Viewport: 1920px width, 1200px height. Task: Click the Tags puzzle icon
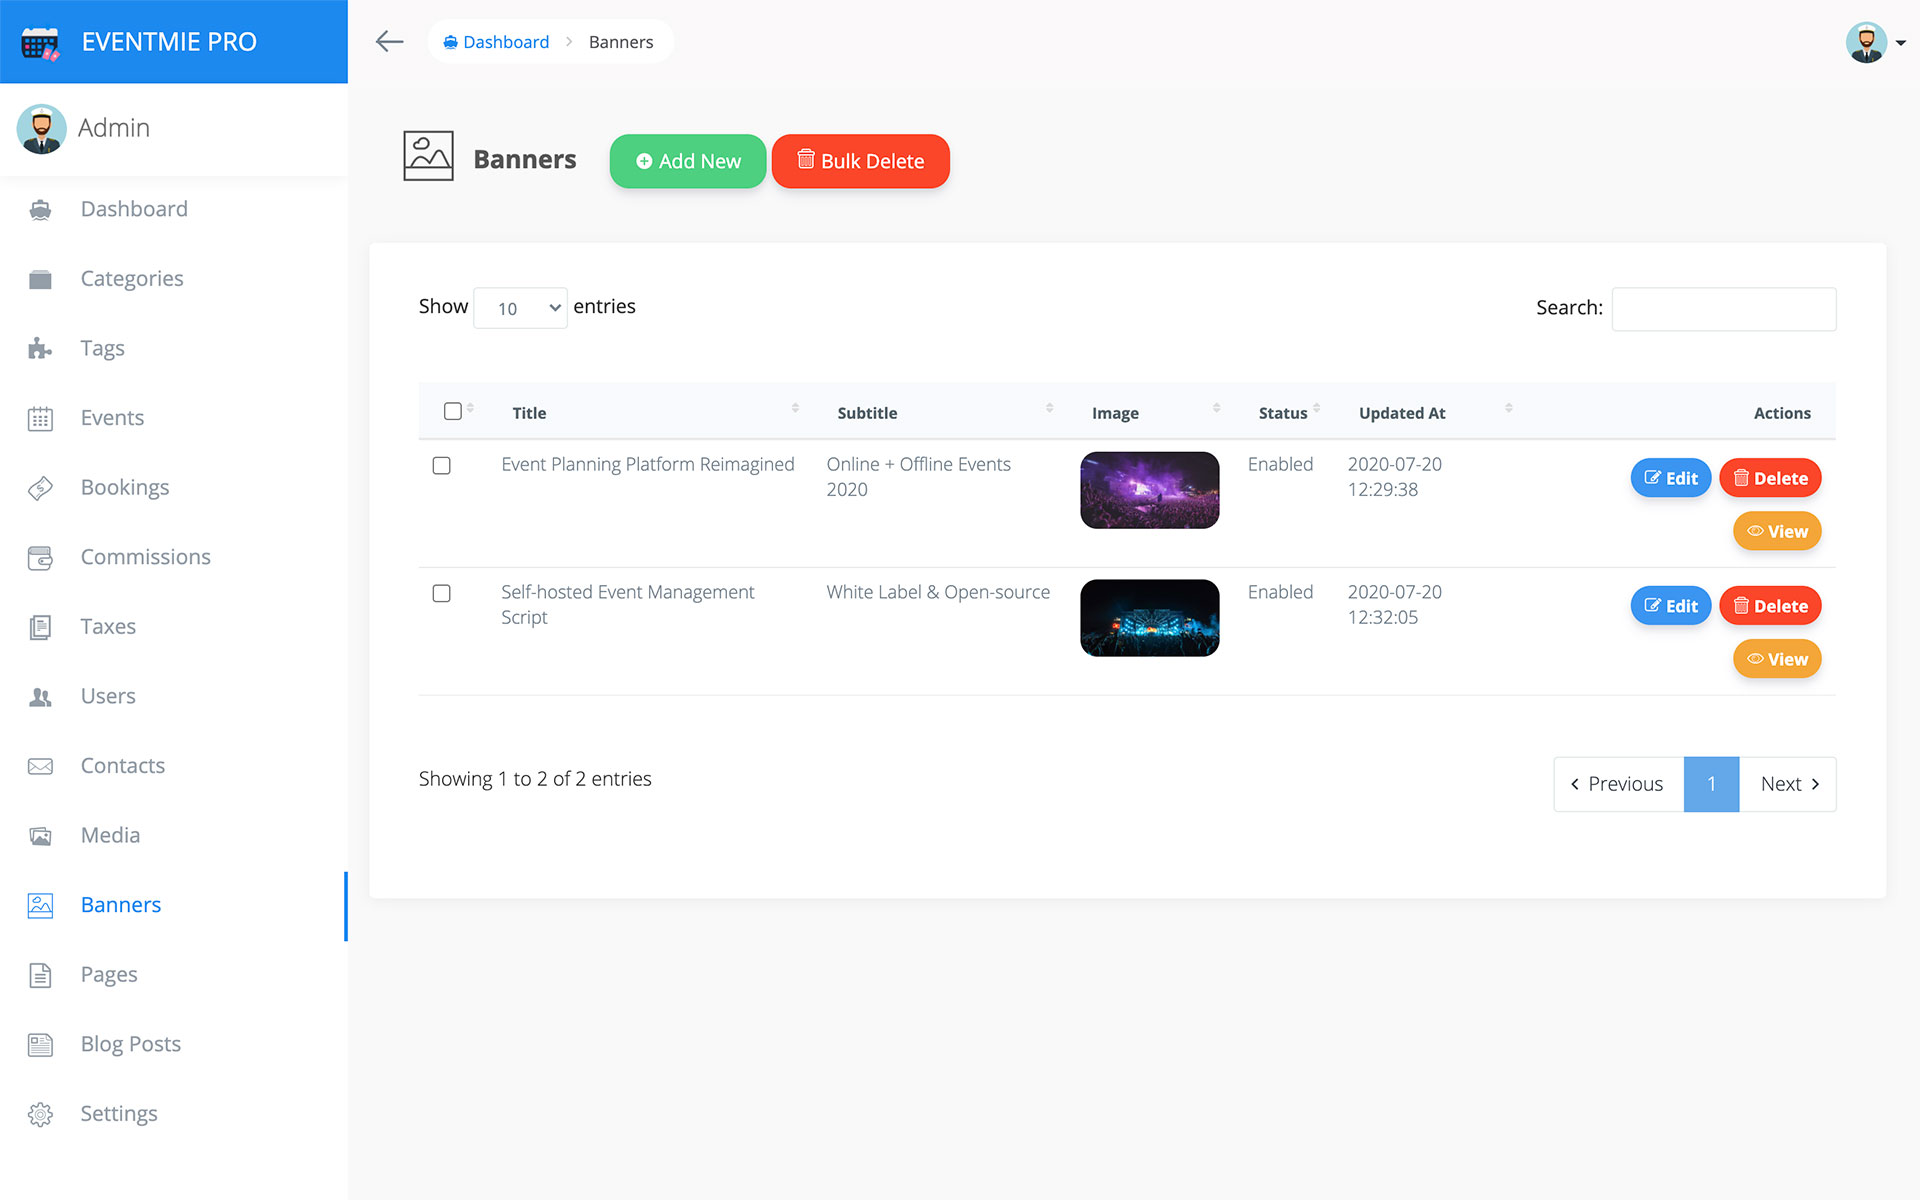pos(40,349)
